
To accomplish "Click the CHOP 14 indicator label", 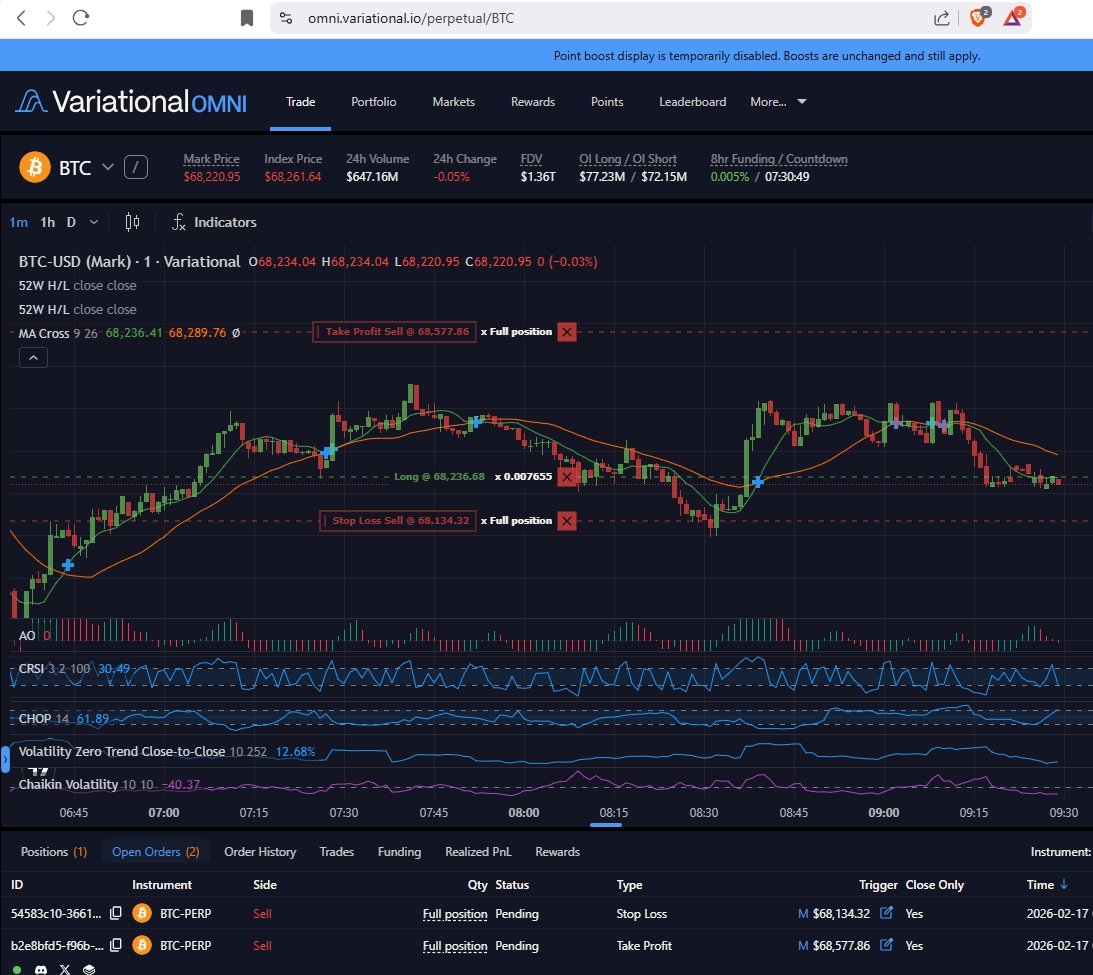I will click(x=43, y=719).
